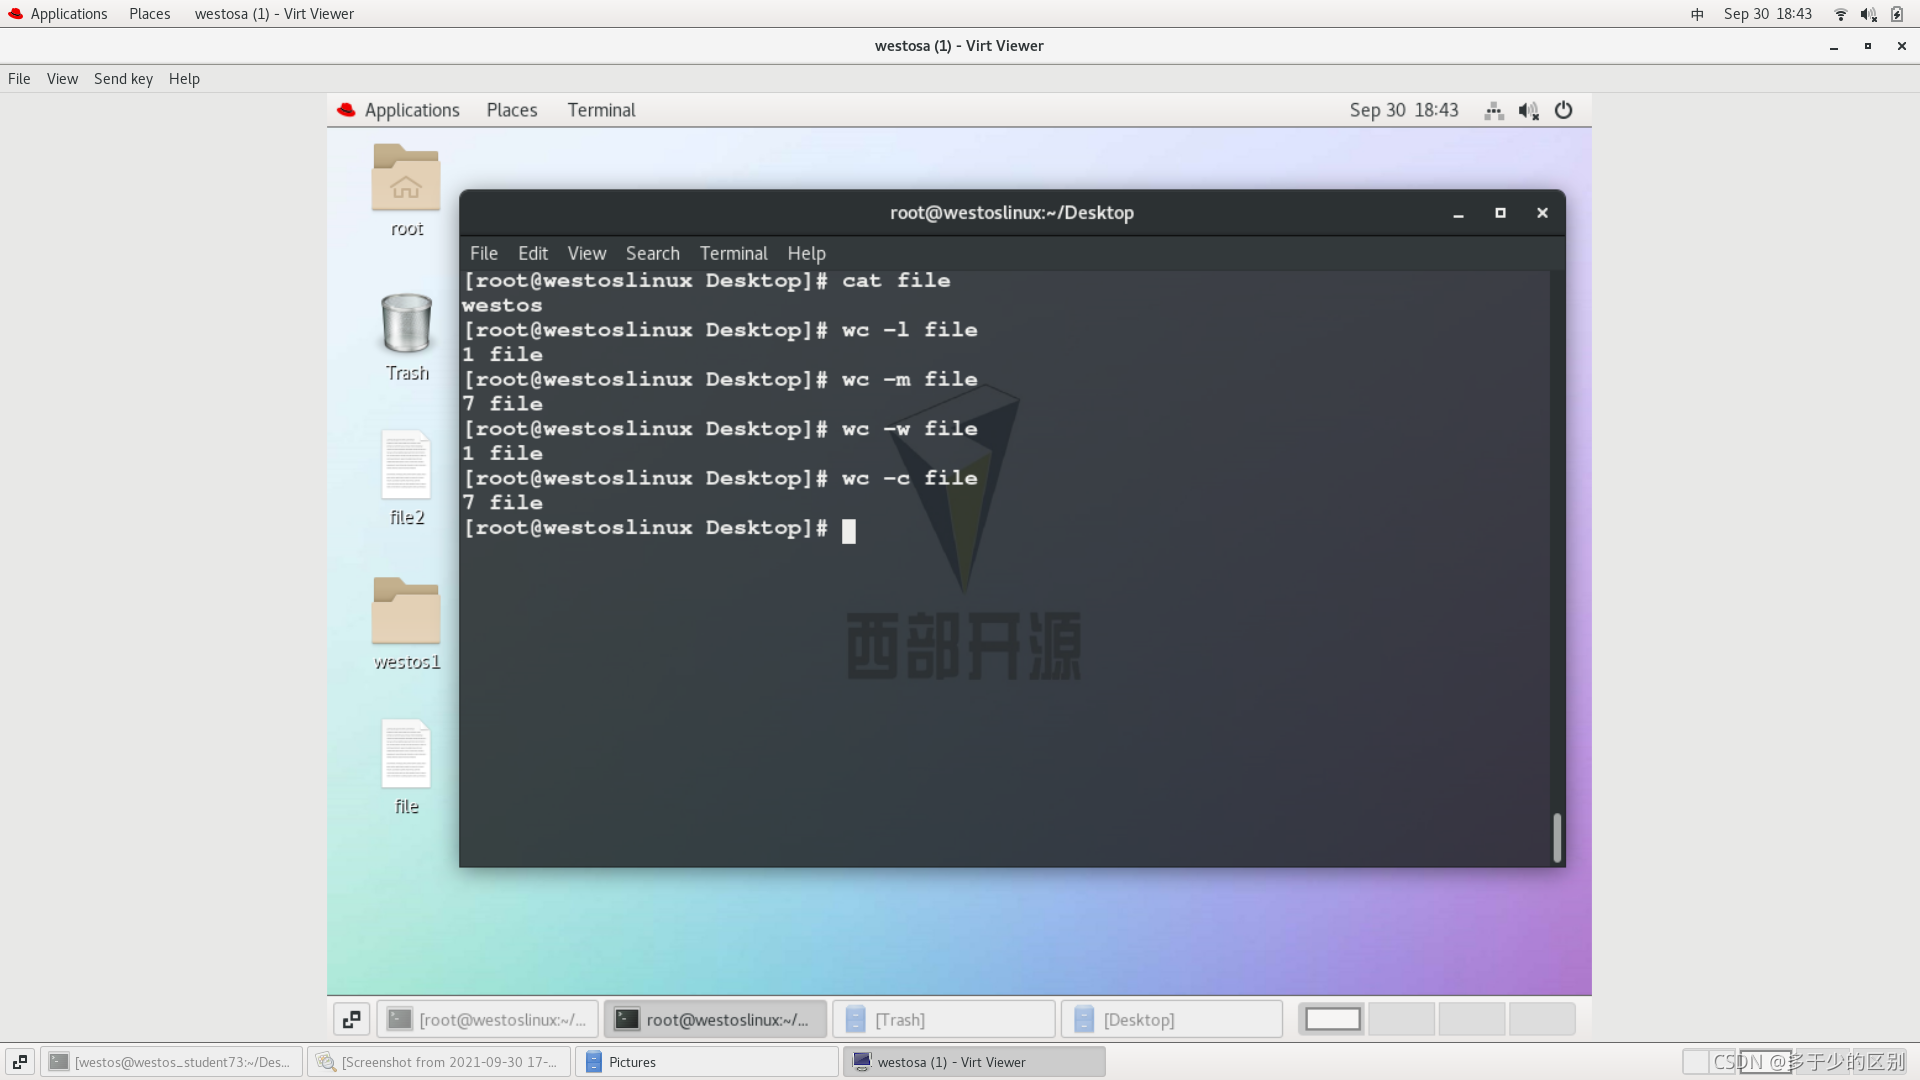Open the Trash desktop icon
Viewport: 1920px width, 1080px height.
coord(406,324)
